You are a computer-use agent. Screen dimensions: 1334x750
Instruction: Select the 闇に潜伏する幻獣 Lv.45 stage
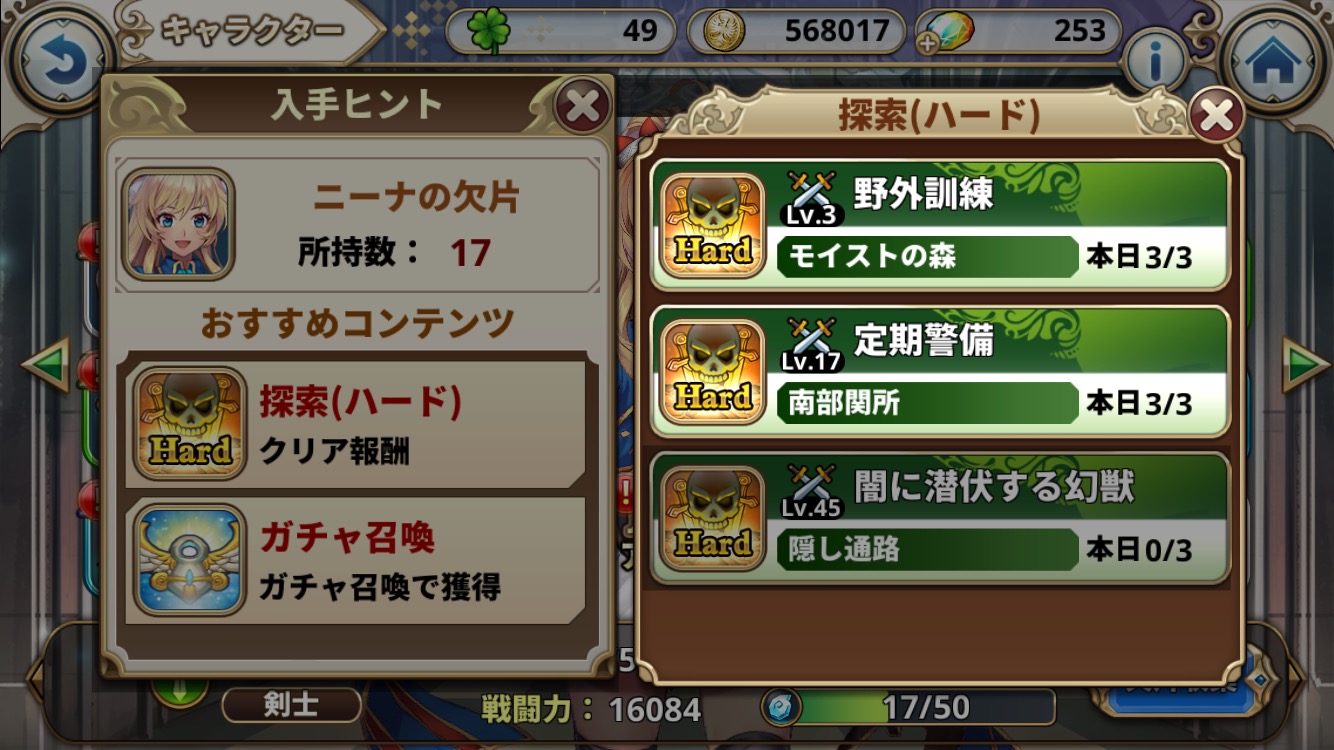coord(940,518)
